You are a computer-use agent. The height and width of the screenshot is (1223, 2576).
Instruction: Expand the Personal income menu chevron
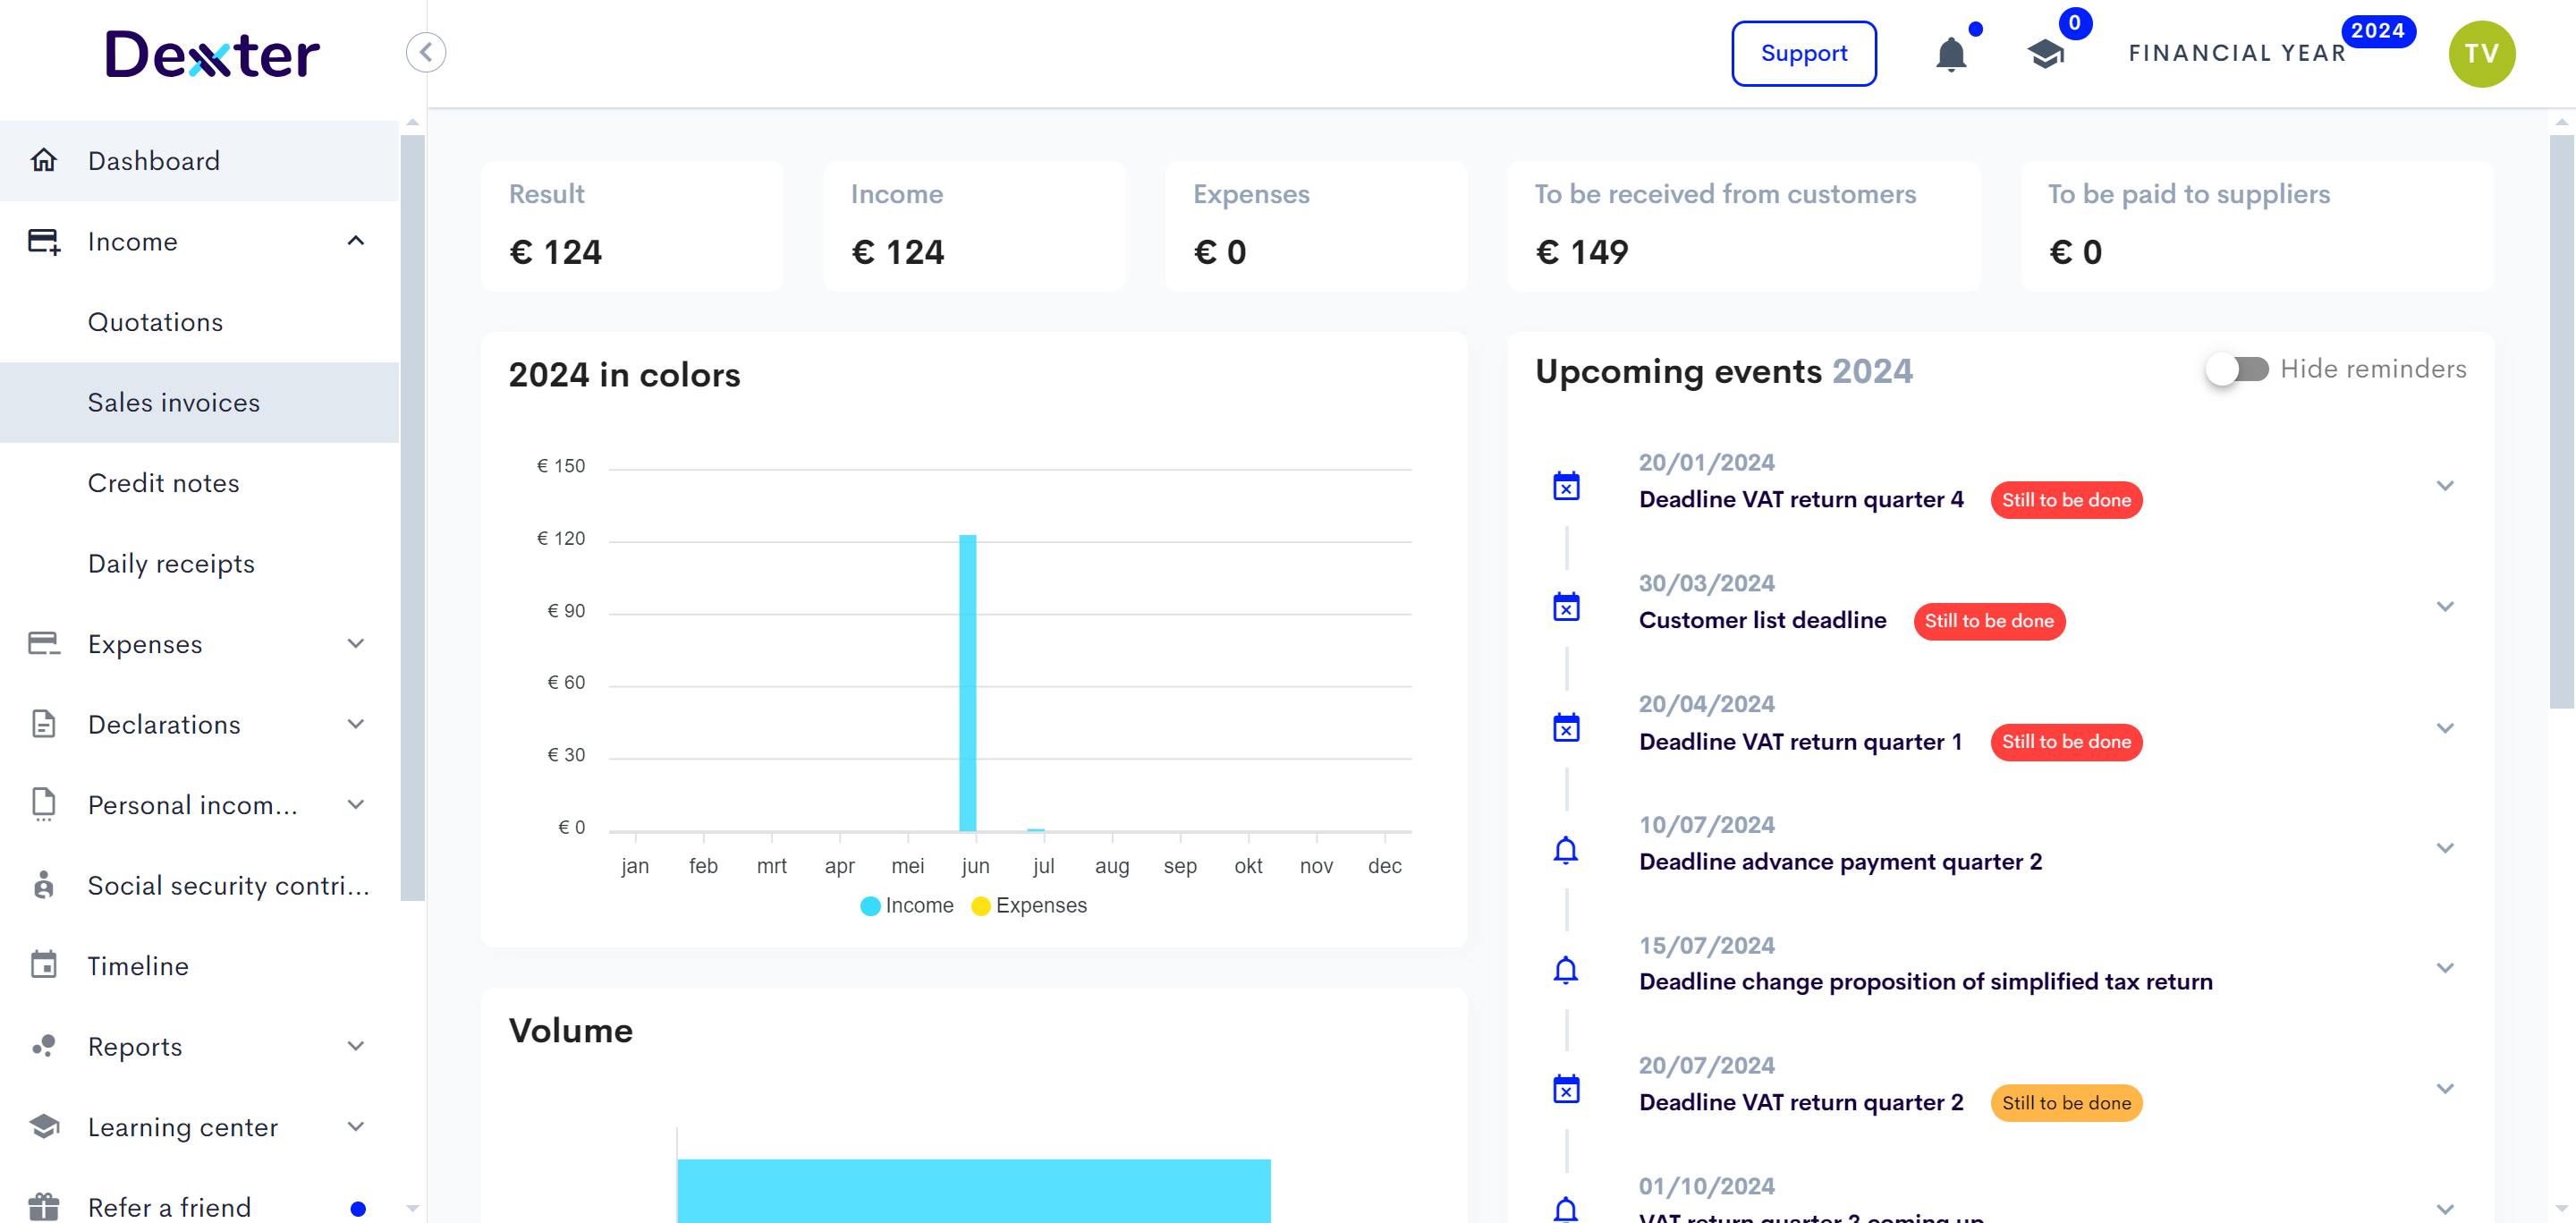[356, 804]
